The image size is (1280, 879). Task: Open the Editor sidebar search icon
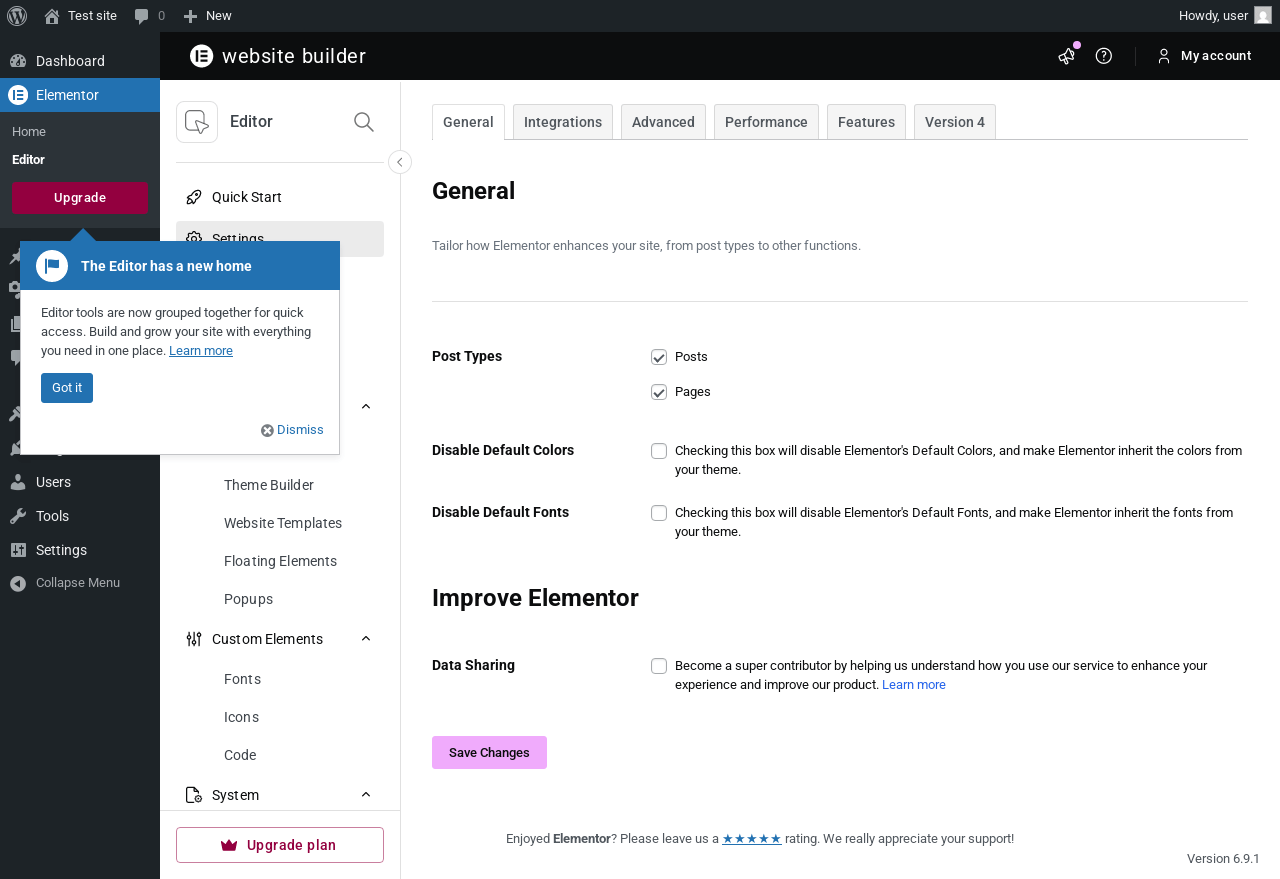364,122
